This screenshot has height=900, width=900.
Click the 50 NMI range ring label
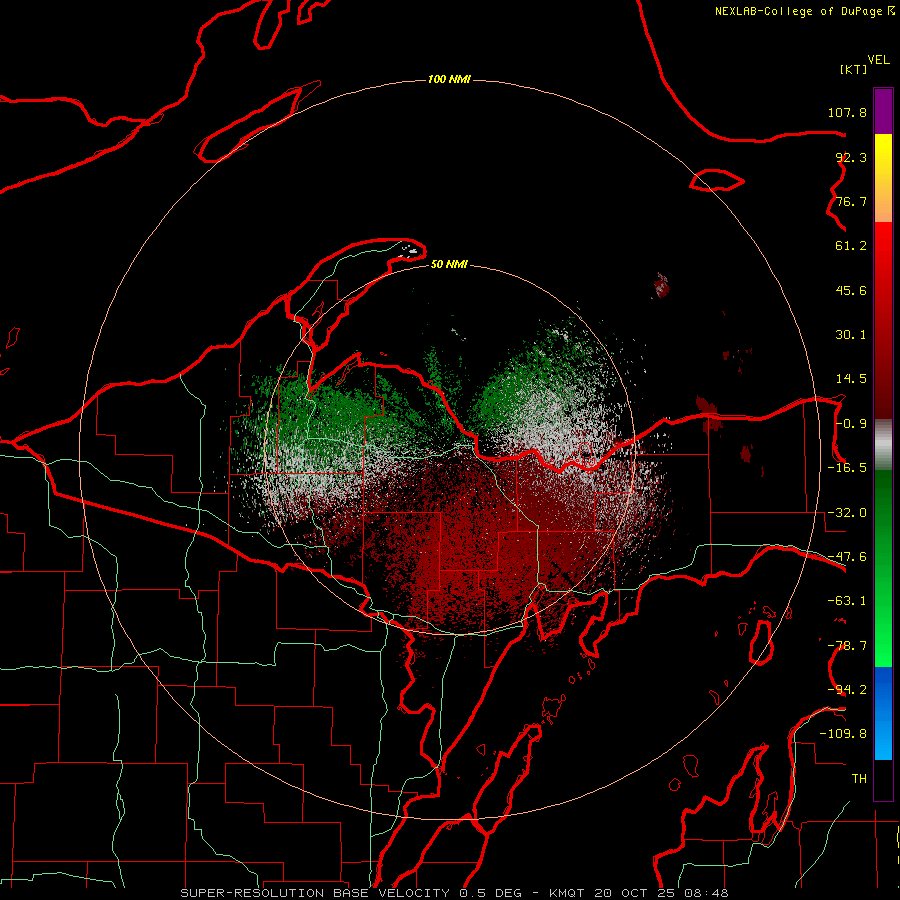click(x=449, y=265)
